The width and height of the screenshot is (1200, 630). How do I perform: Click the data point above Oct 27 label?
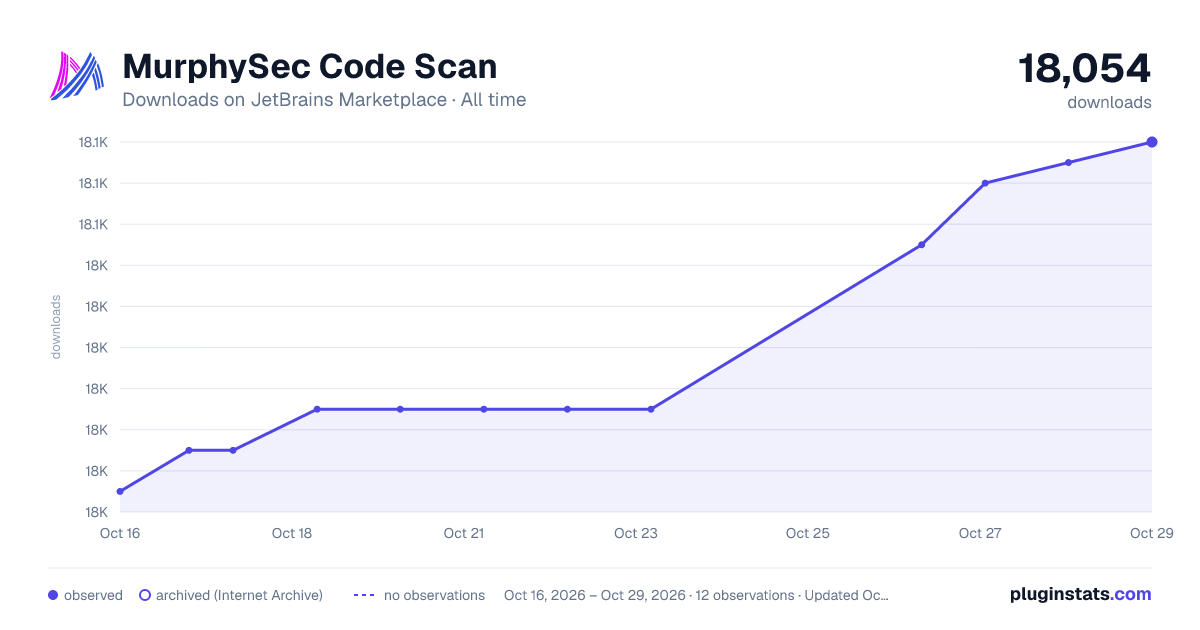(x=985, y=183)
